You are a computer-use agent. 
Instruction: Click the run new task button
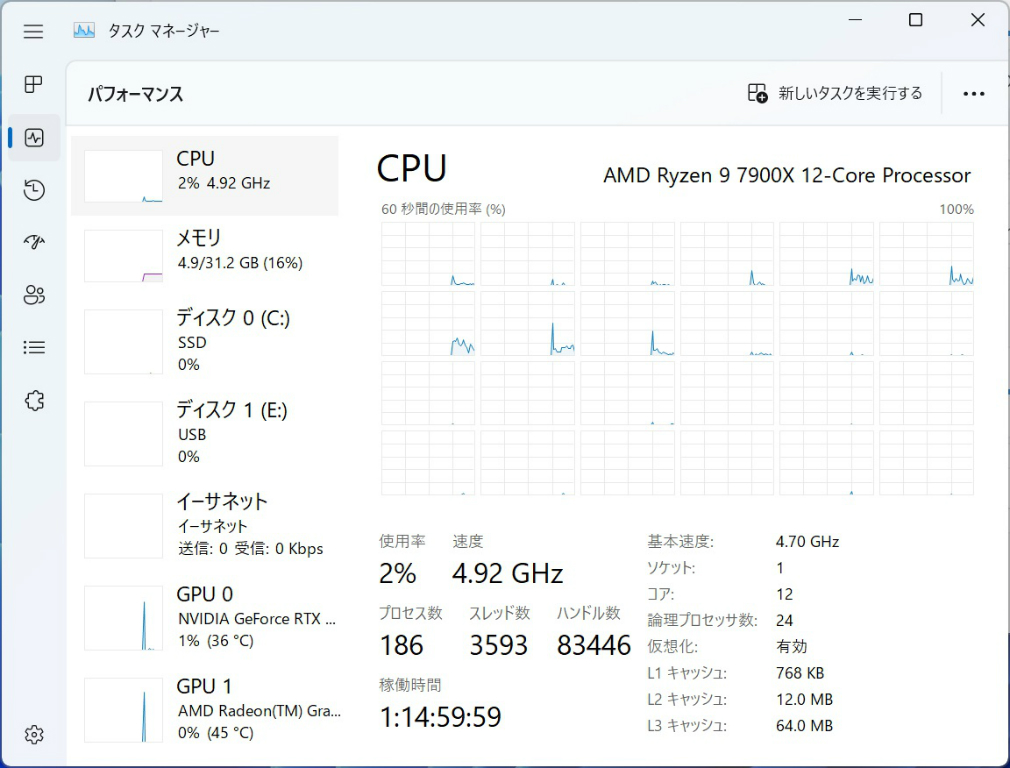click(x=835, y=93)
